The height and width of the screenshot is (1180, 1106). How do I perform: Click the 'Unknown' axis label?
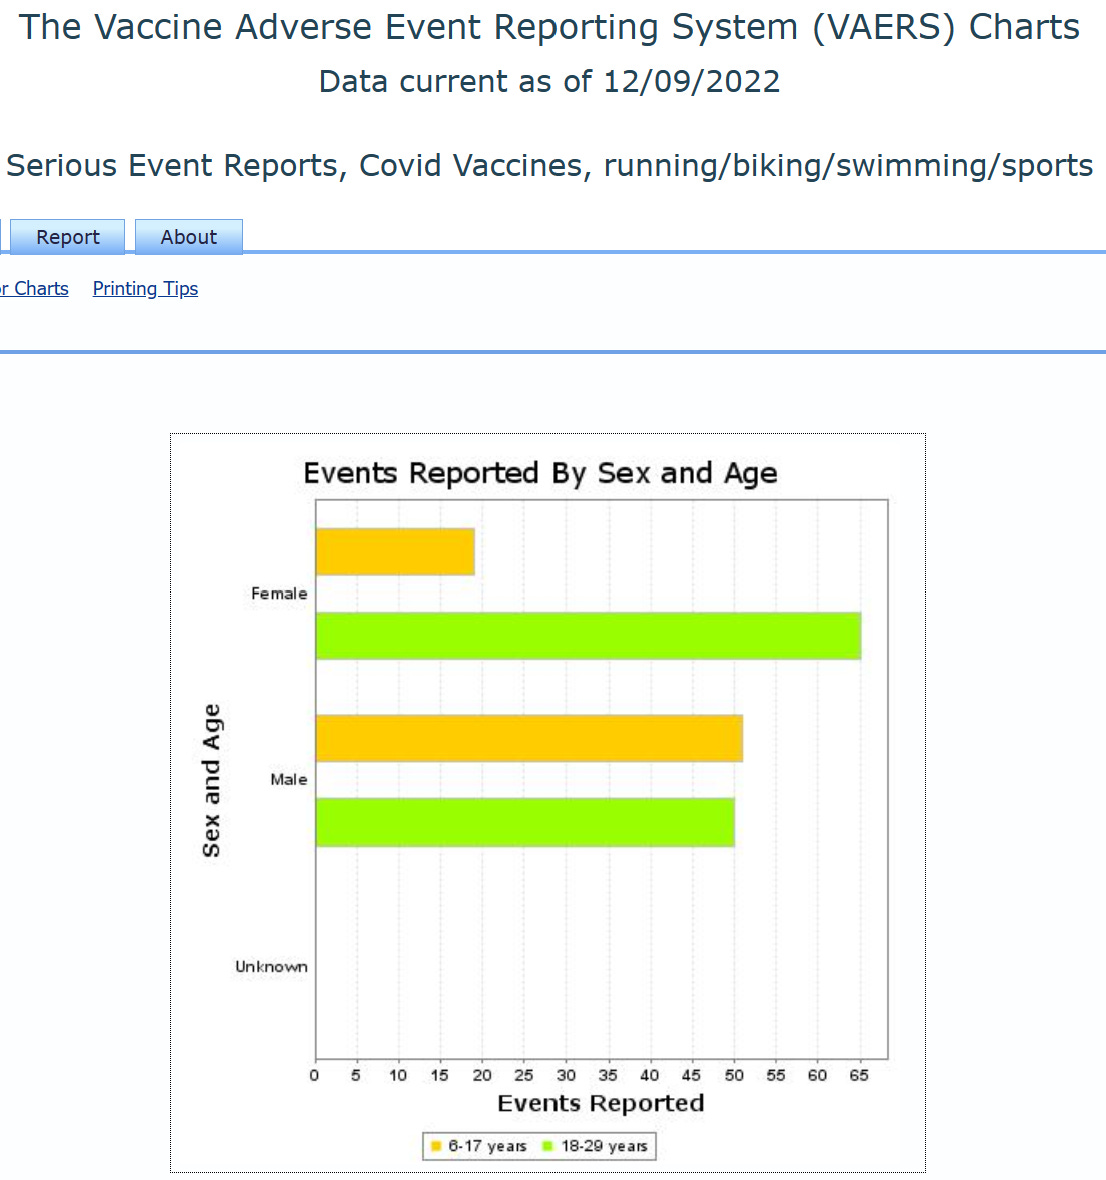coord(272,966)
